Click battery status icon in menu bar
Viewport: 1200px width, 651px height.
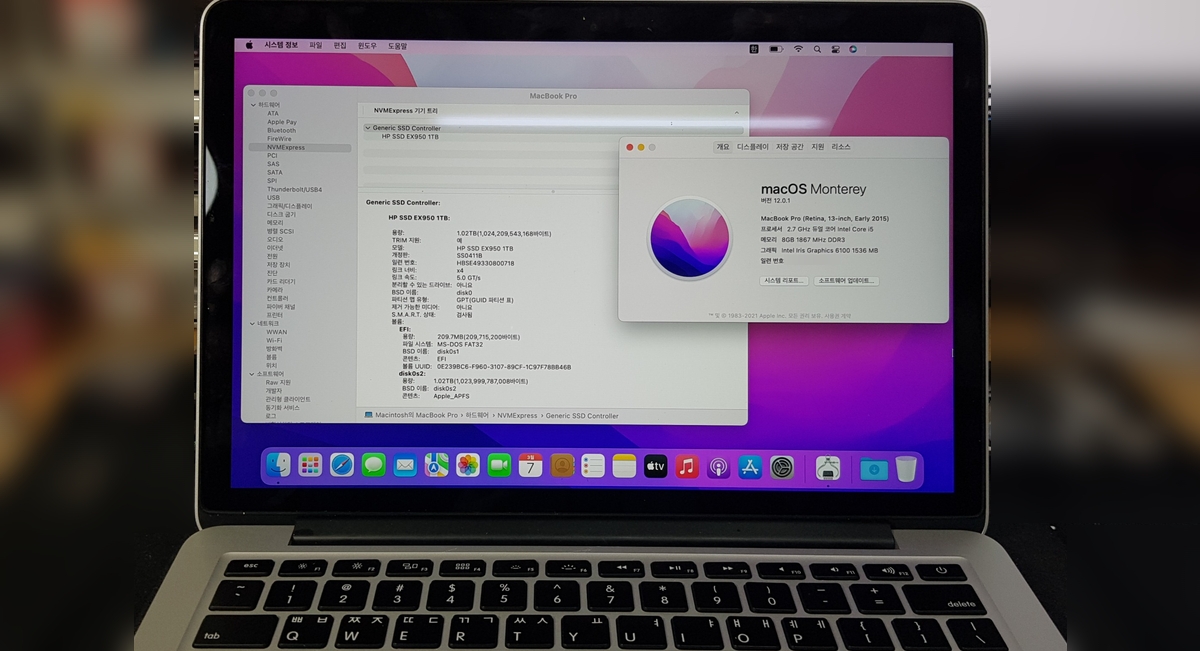coord(776,48)
